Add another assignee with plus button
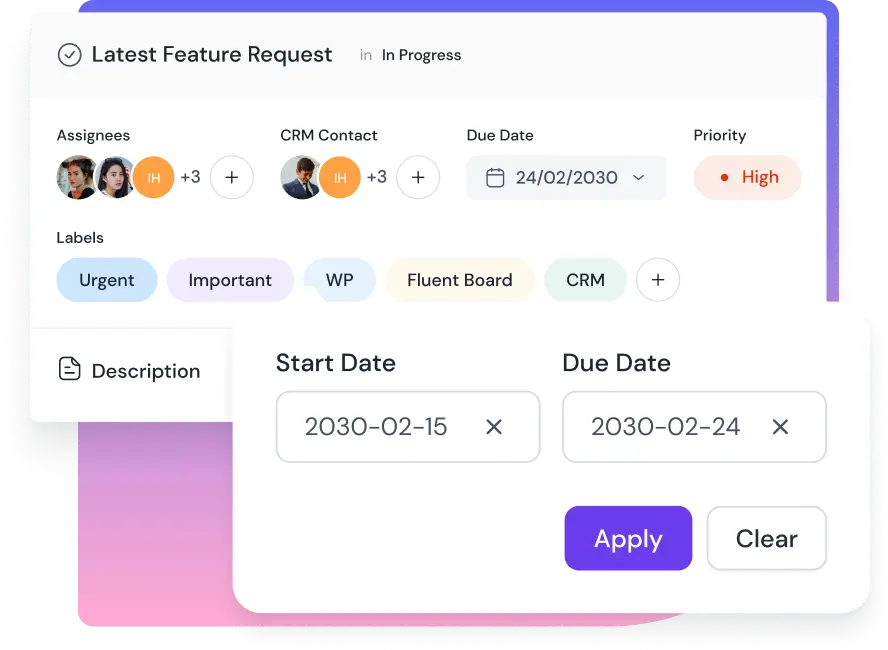Screen dimensions: 888x650 (232, 177)
